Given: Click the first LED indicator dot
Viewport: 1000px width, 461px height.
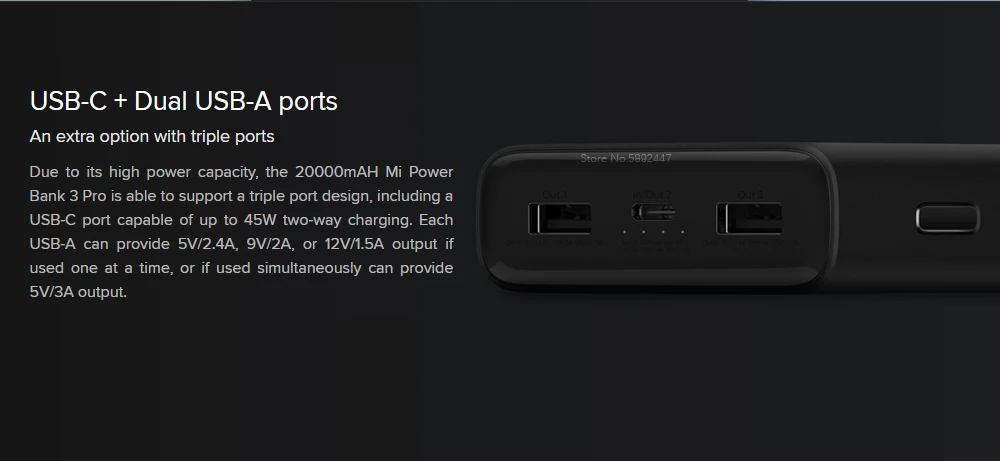Looking at the screenshot, I should point(624,232).
